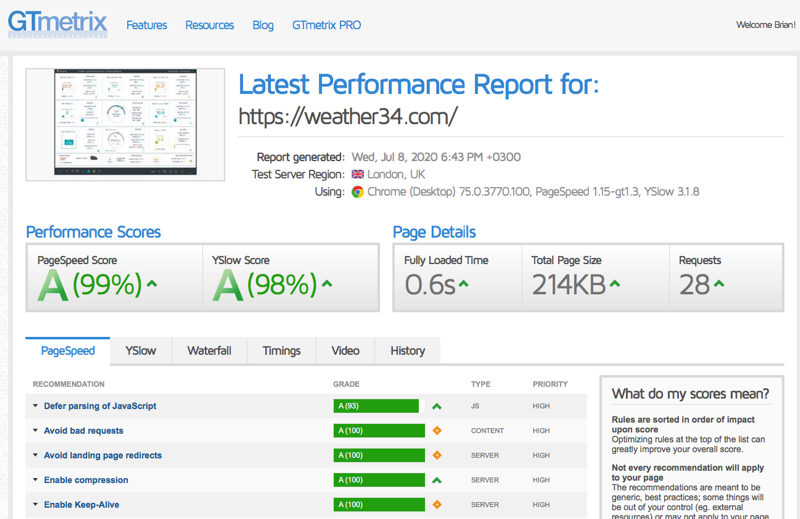
Task: Click the Requests trend arrow
Action: tap(719, 284)
